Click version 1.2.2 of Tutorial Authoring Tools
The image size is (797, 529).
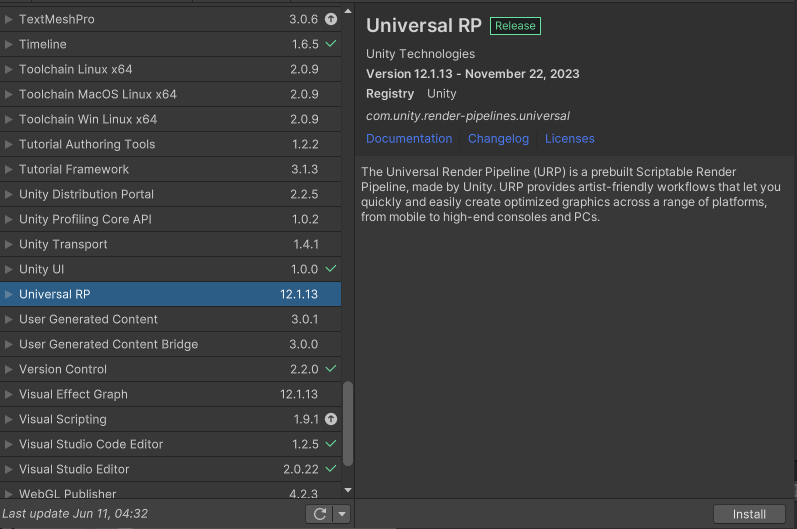tap(305, 144)
